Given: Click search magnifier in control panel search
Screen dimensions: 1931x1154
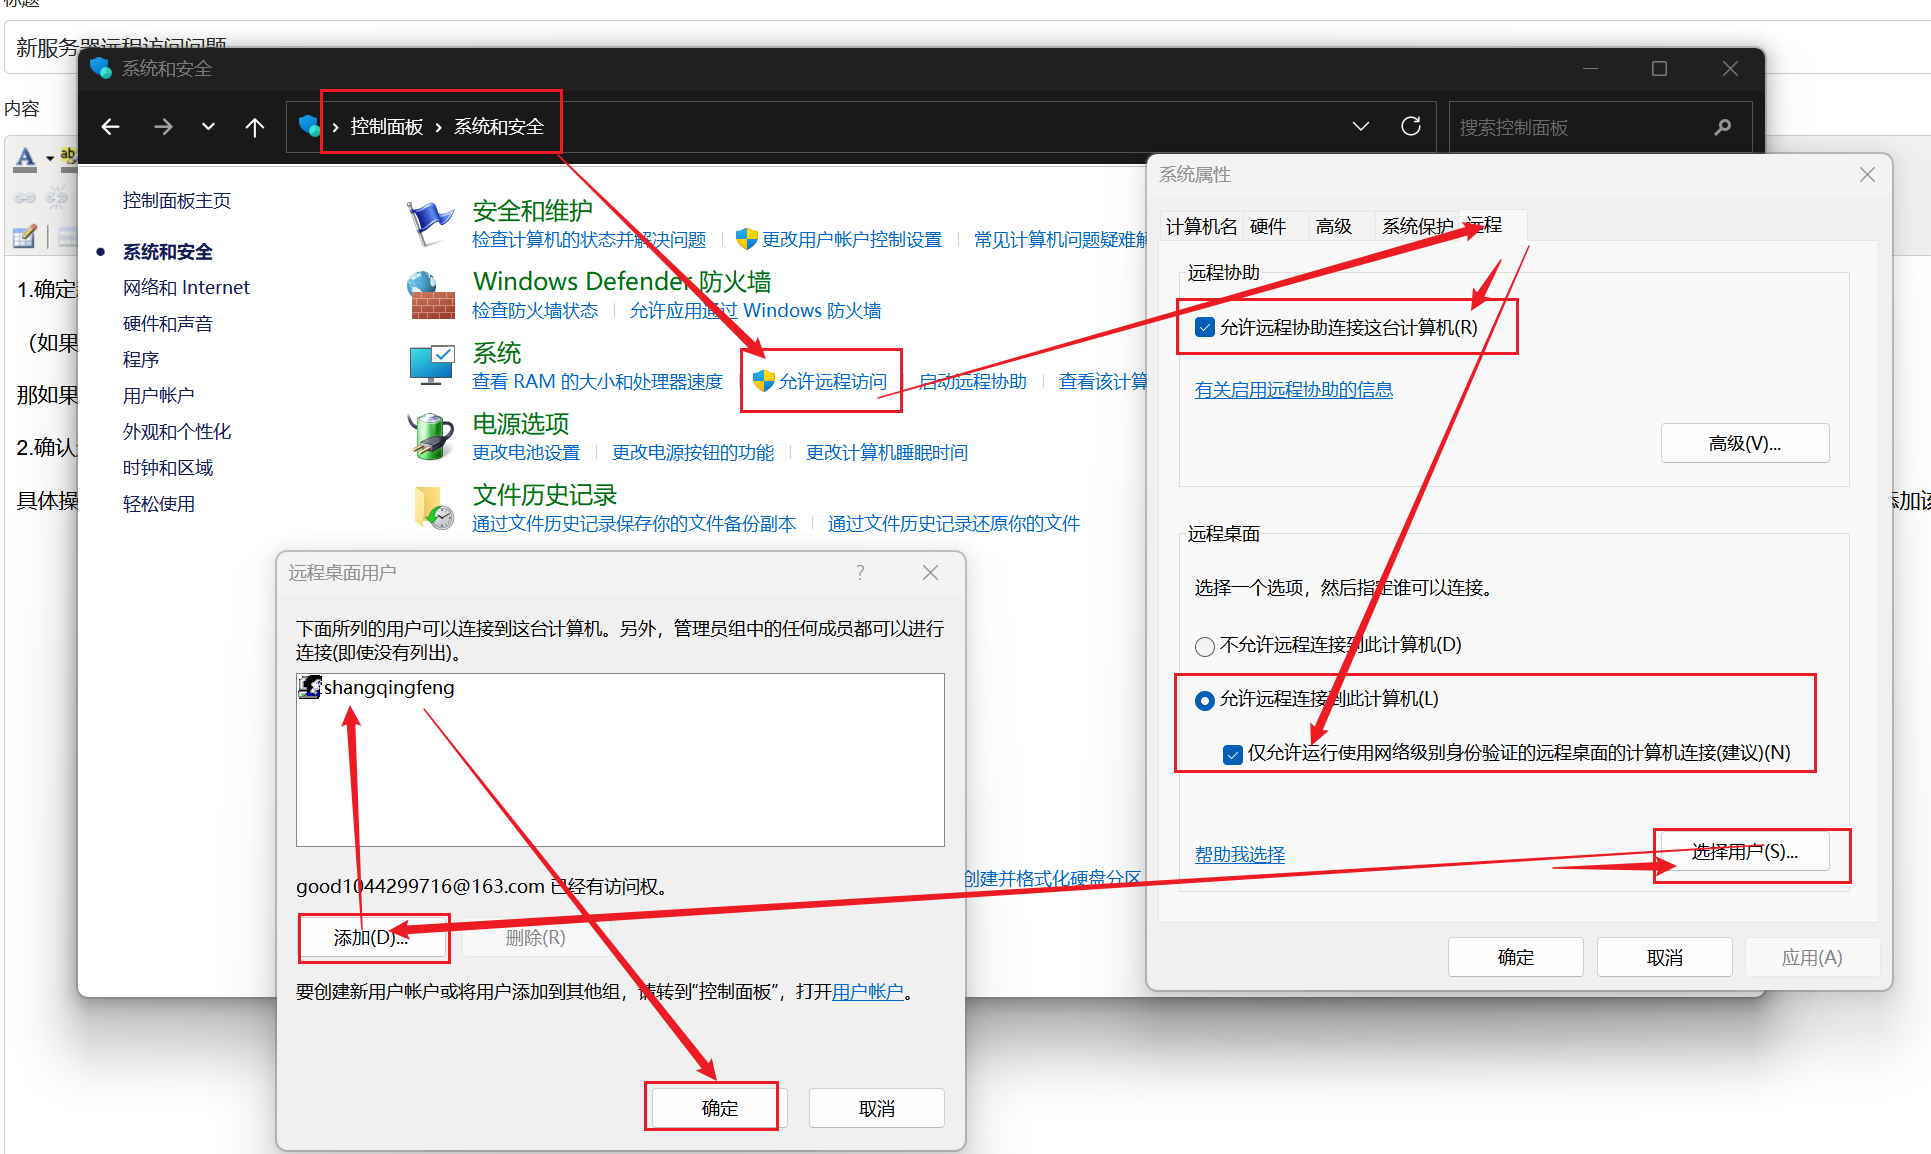Looking at the screenshot, I should click(x=1722, y=127).
